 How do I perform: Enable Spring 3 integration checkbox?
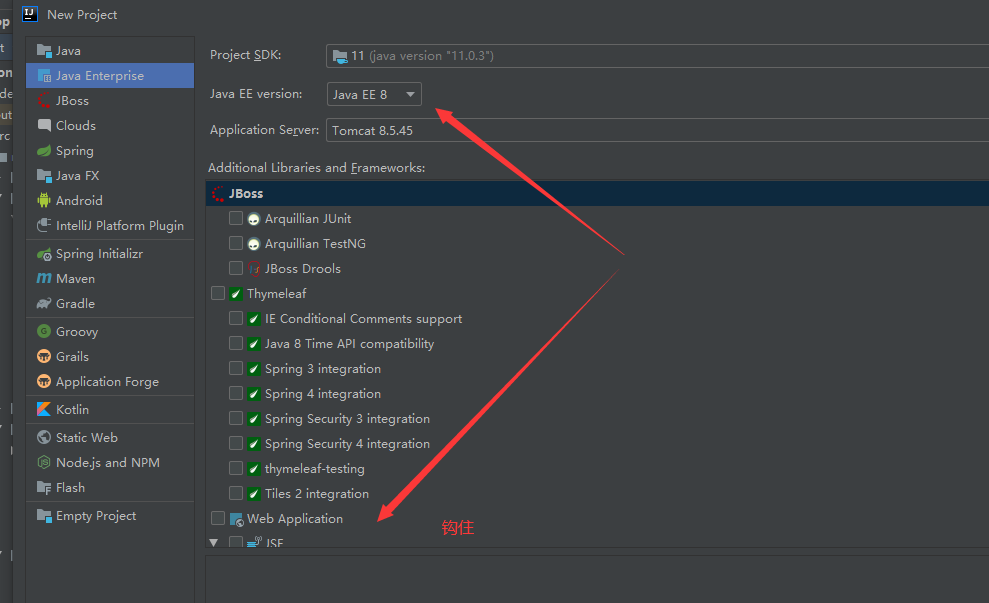pos(236,368)
